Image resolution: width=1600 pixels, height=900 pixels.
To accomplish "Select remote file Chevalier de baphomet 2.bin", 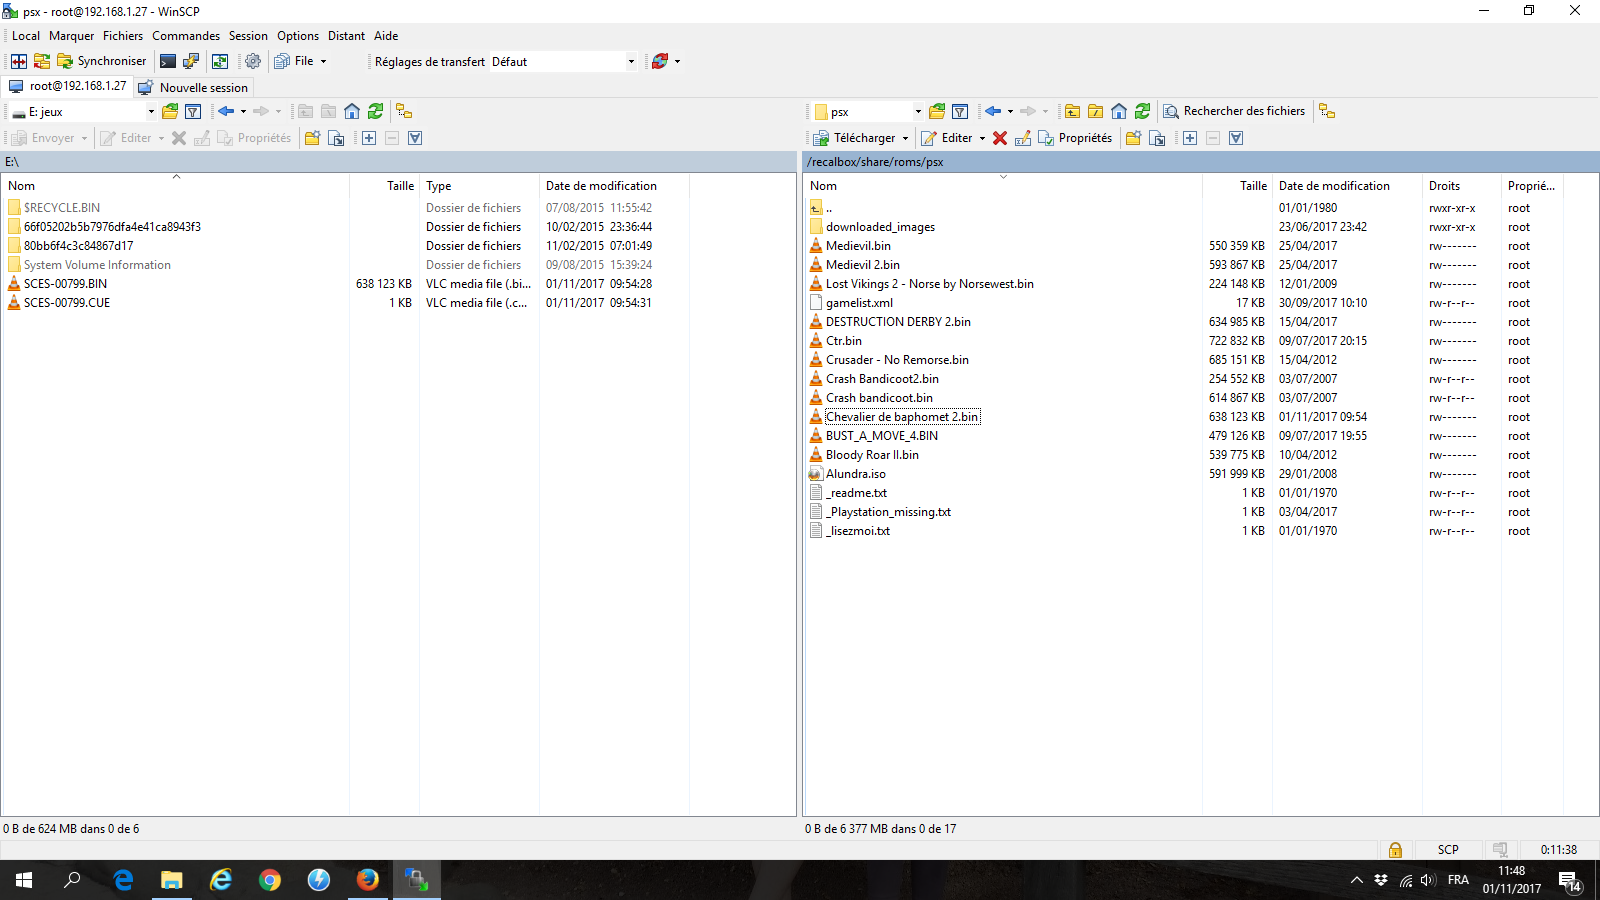I will tap(902, 417).
